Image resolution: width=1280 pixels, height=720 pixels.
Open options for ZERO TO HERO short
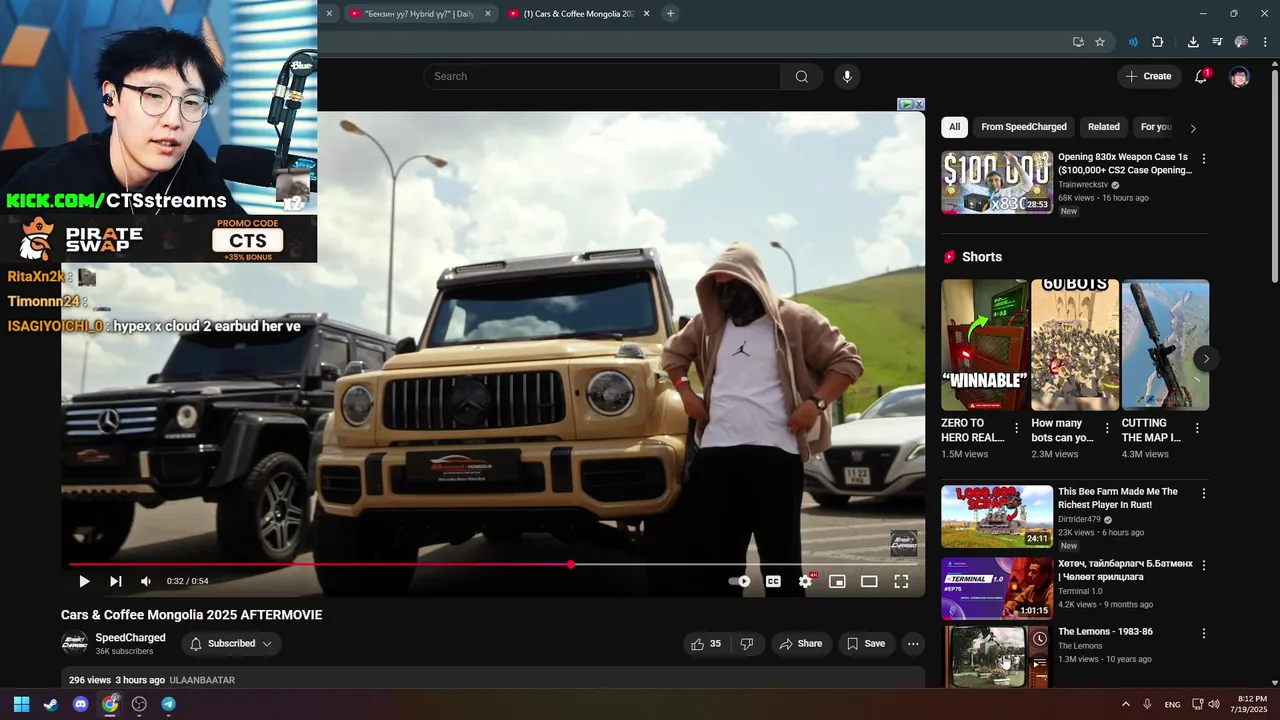pyautogui.click(x=1016, y=428)
